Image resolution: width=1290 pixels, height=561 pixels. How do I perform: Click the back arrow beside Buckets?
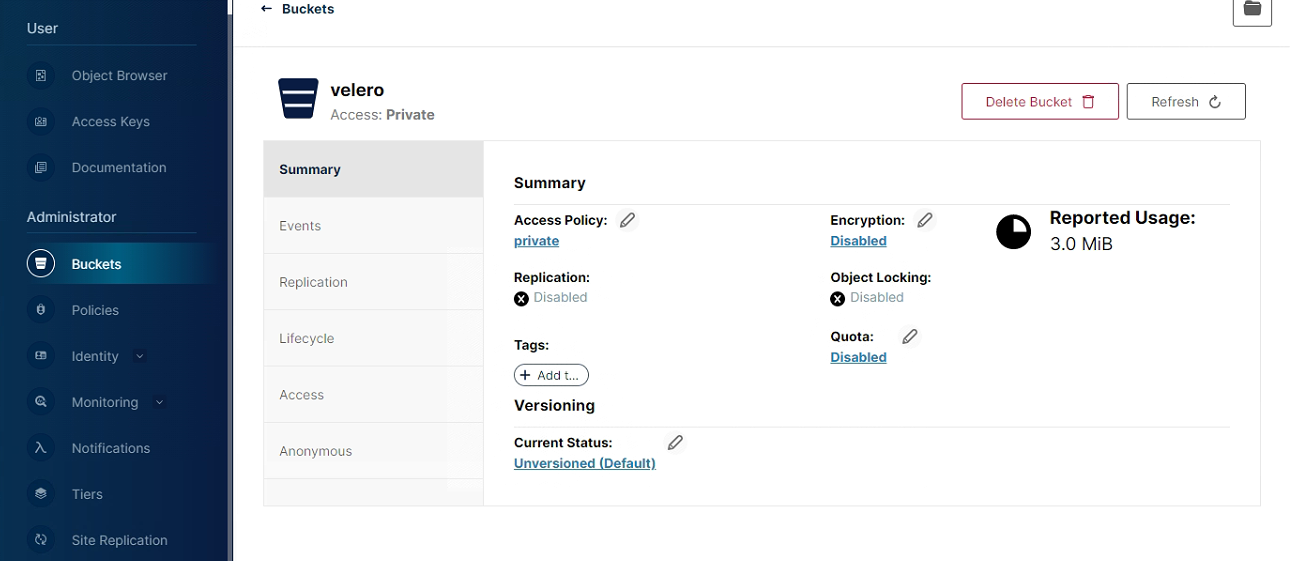[266, 9]
